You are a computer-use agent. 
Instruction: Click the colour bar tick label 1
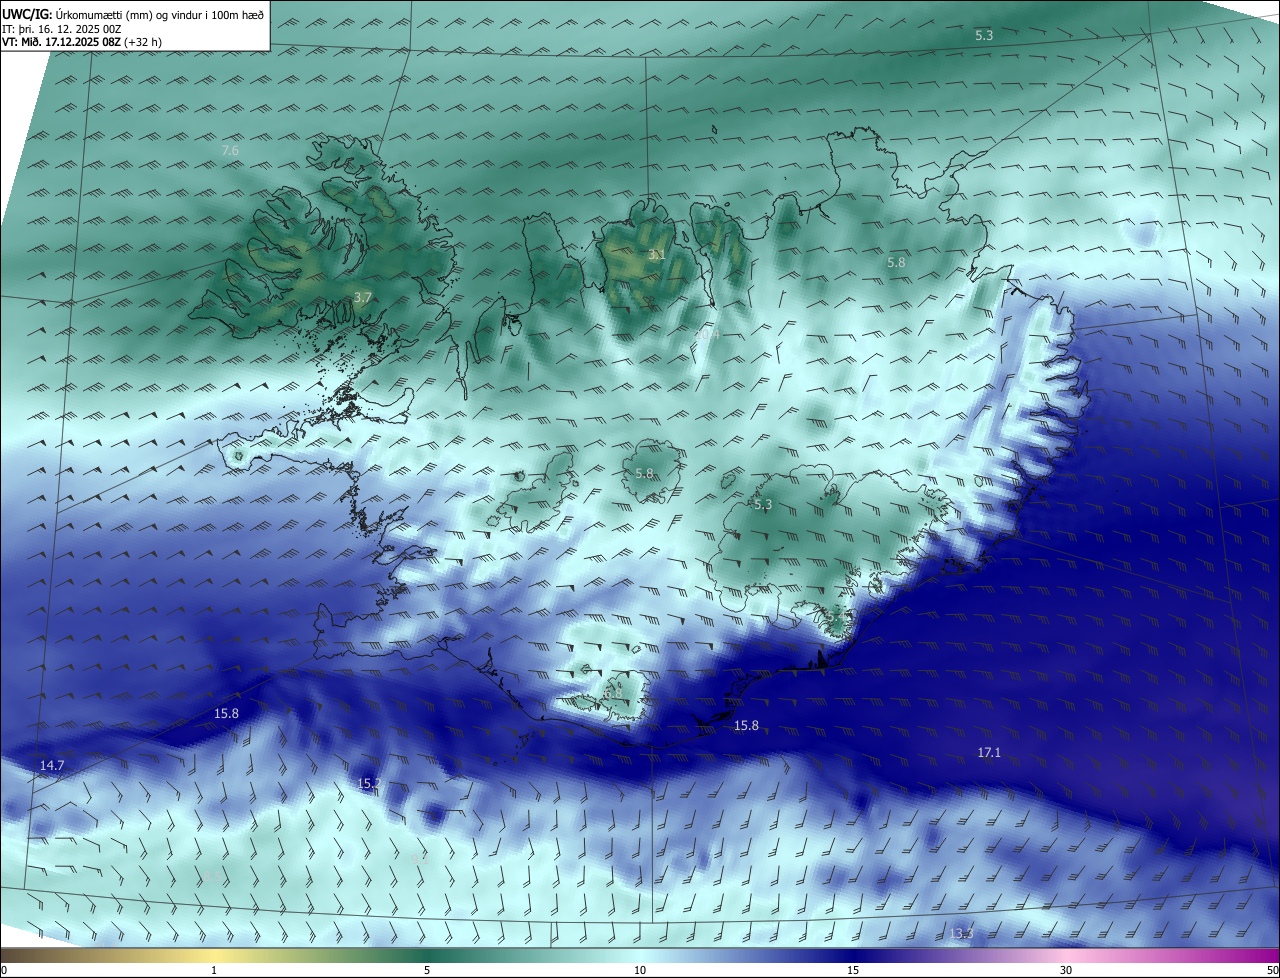pyautogui.click(x=214, y=970)
